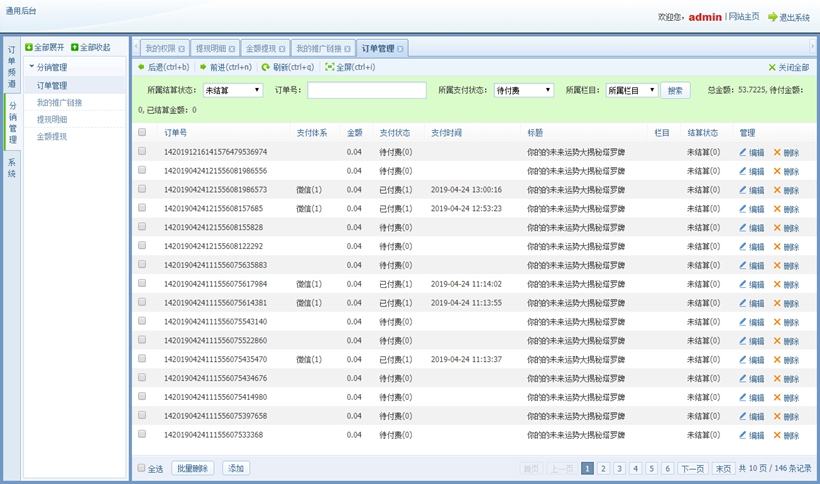This screenshot has width=820, height=484.
Task: Click 退出系统 logout icon
Action: (x=772, y=17)
